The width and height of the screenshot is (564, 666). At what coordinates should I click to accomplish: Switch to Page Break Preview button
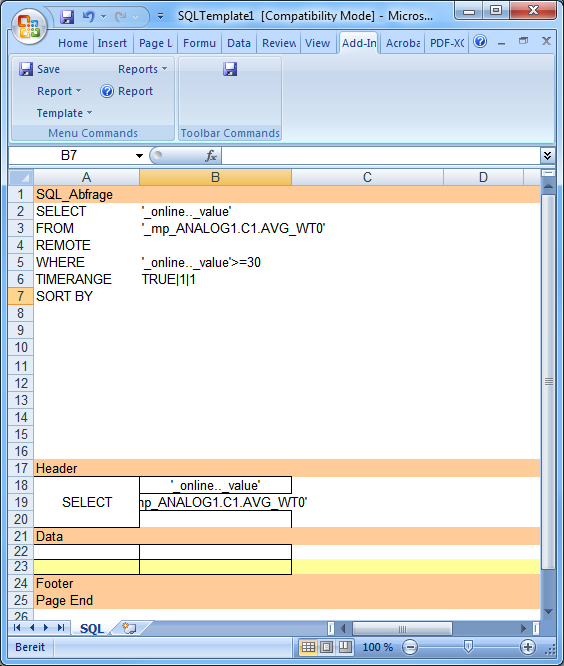tap(344, 647)
